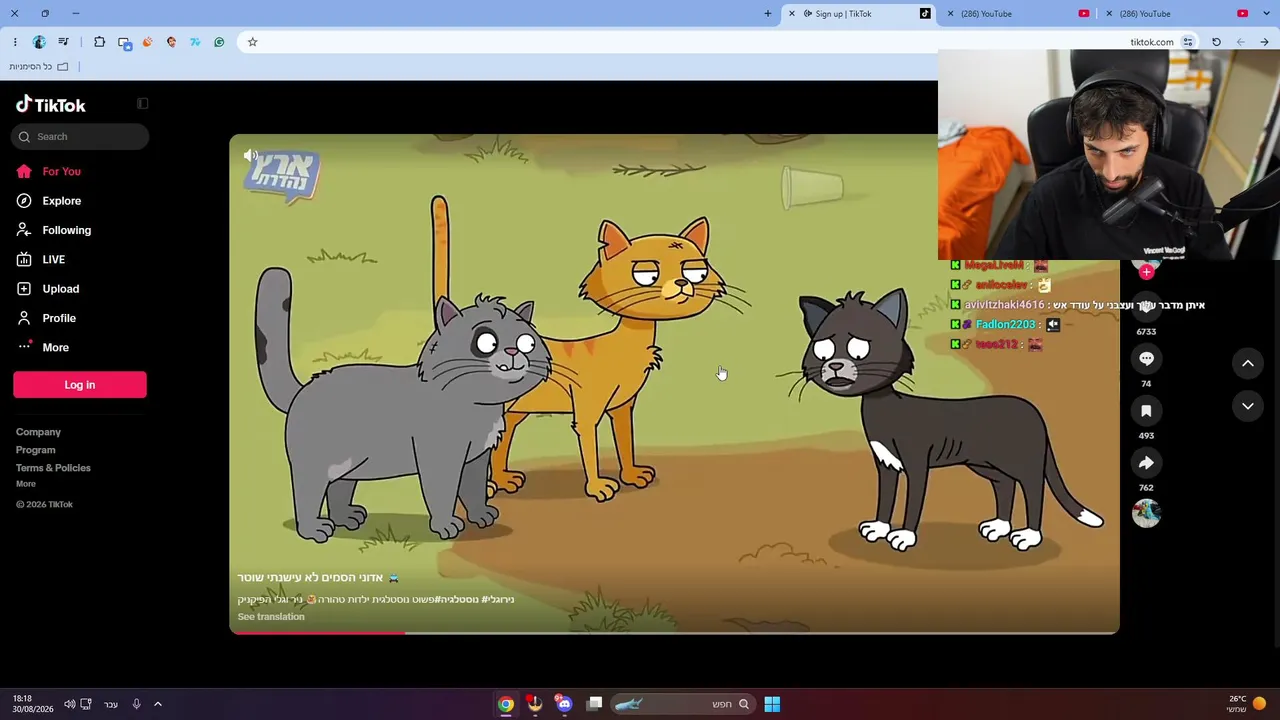
Task: Bookmark the video to Favorites
Action: (x=1146, y=411)
